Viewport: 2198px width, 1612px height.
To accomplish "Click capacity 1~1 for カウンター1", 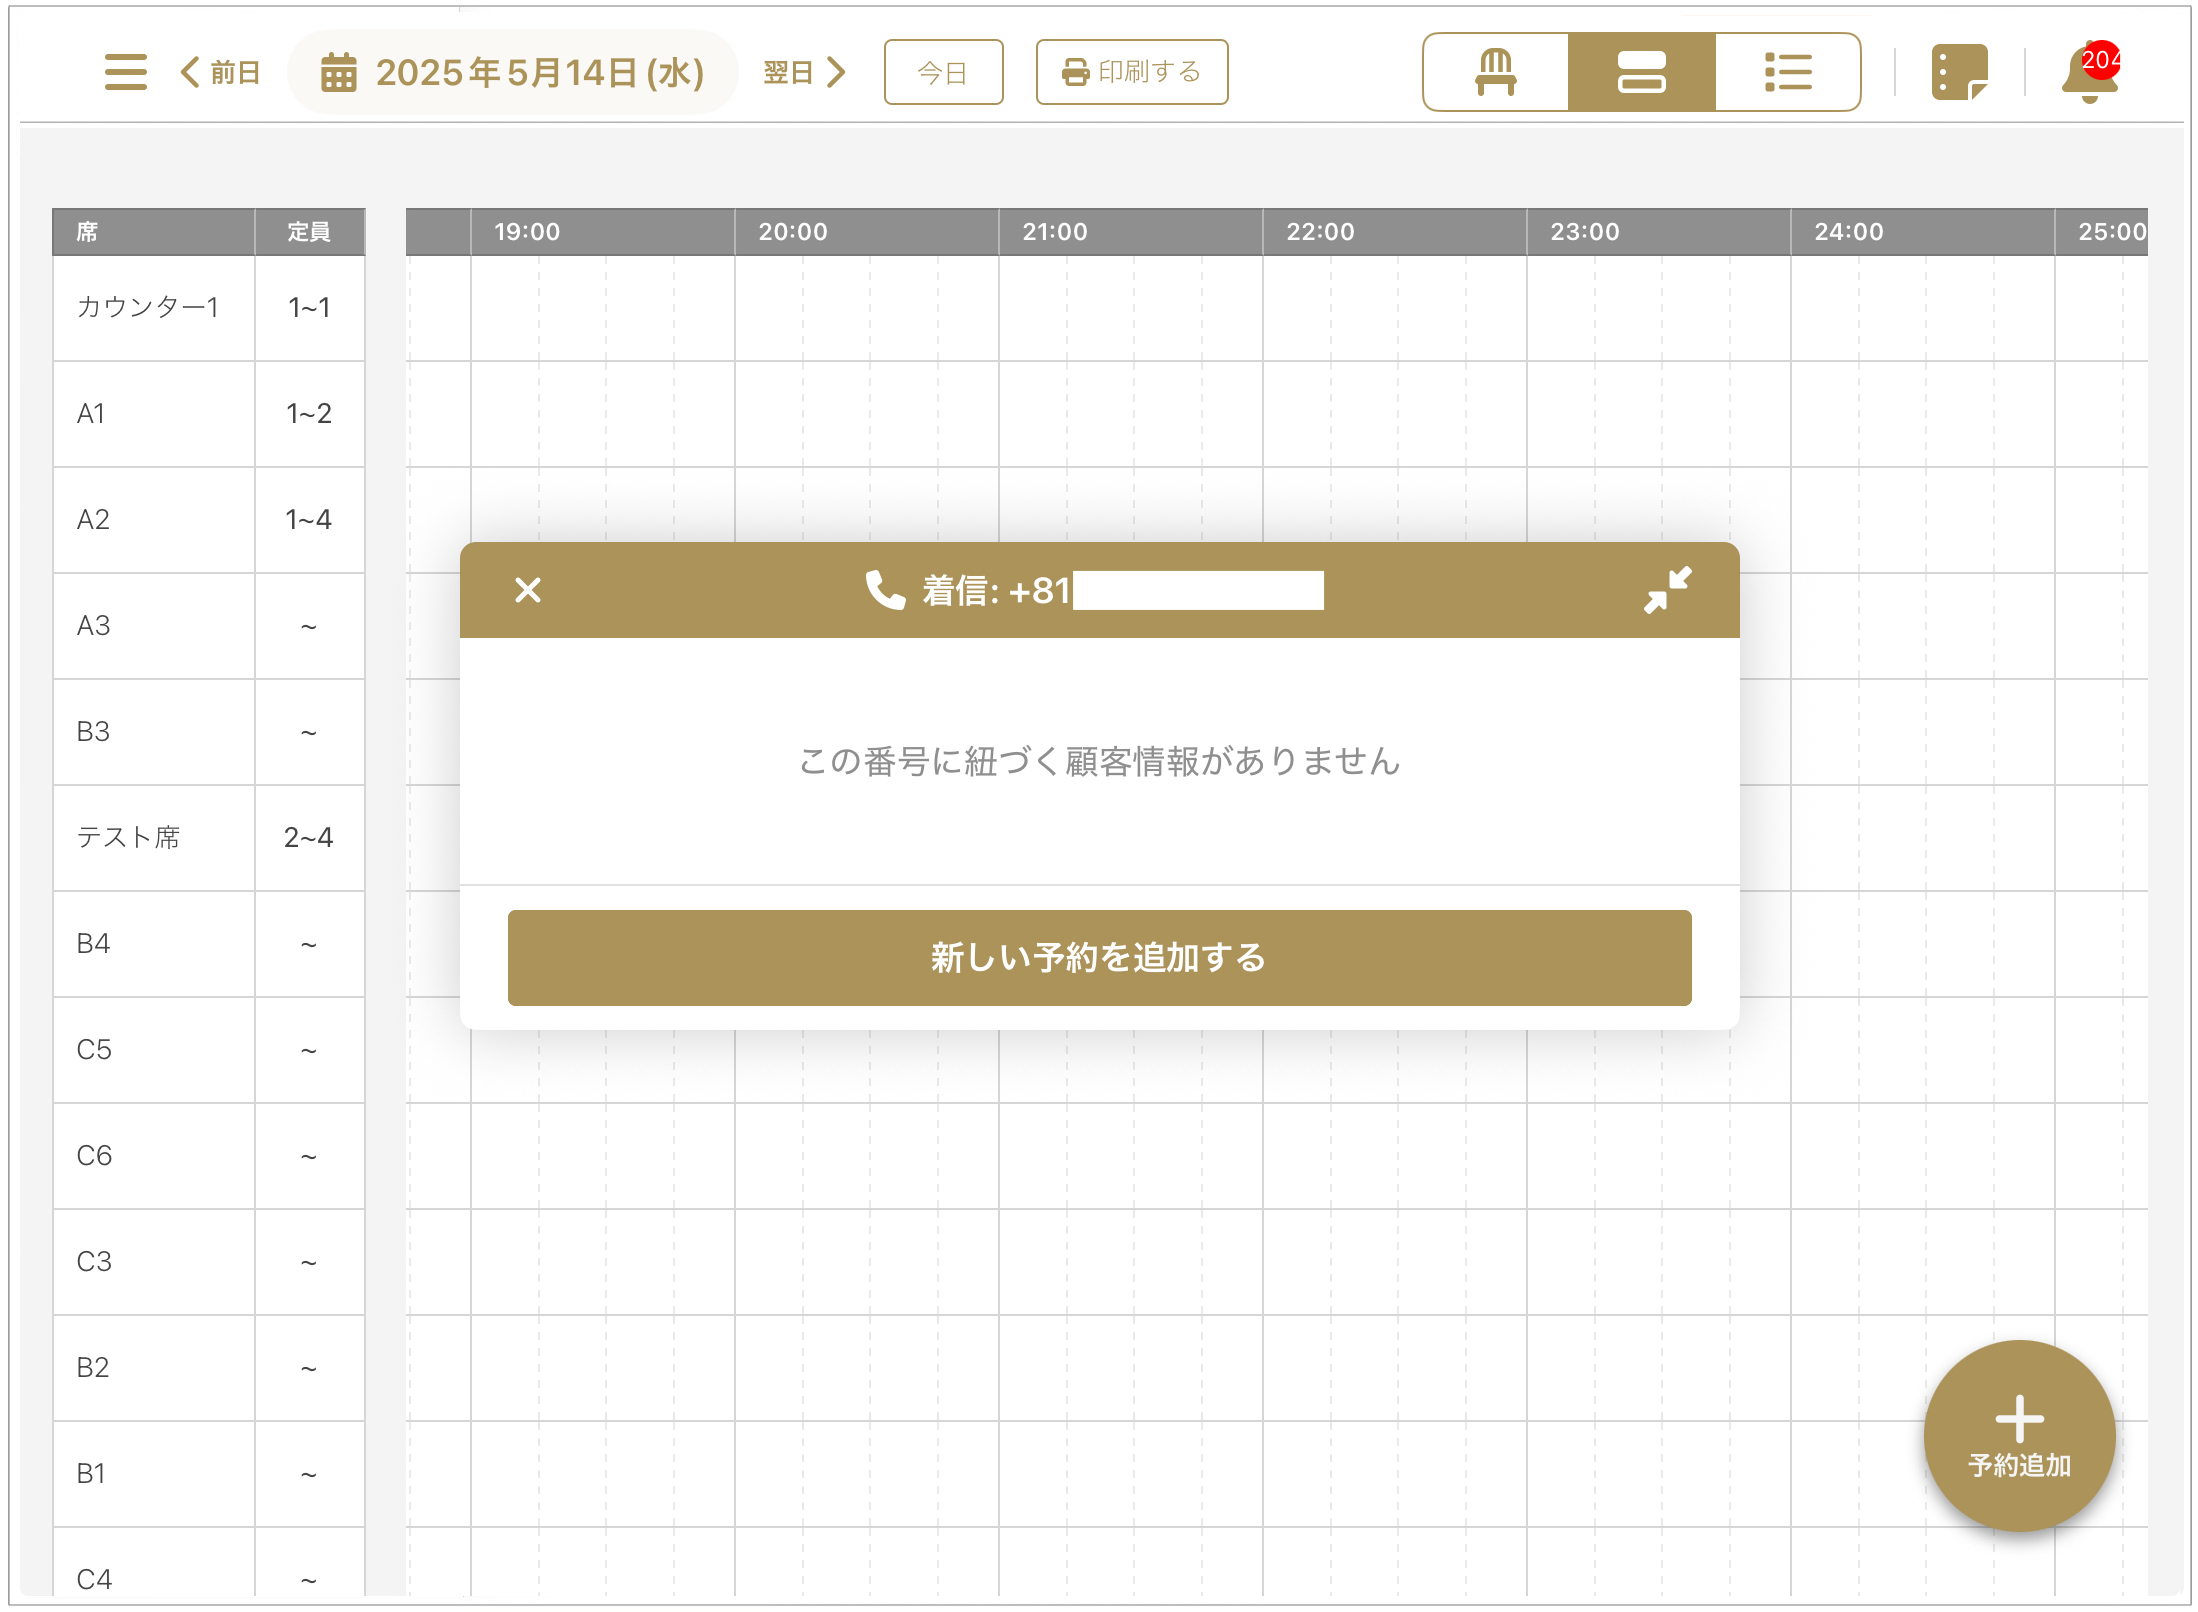I will pos(309,308).
